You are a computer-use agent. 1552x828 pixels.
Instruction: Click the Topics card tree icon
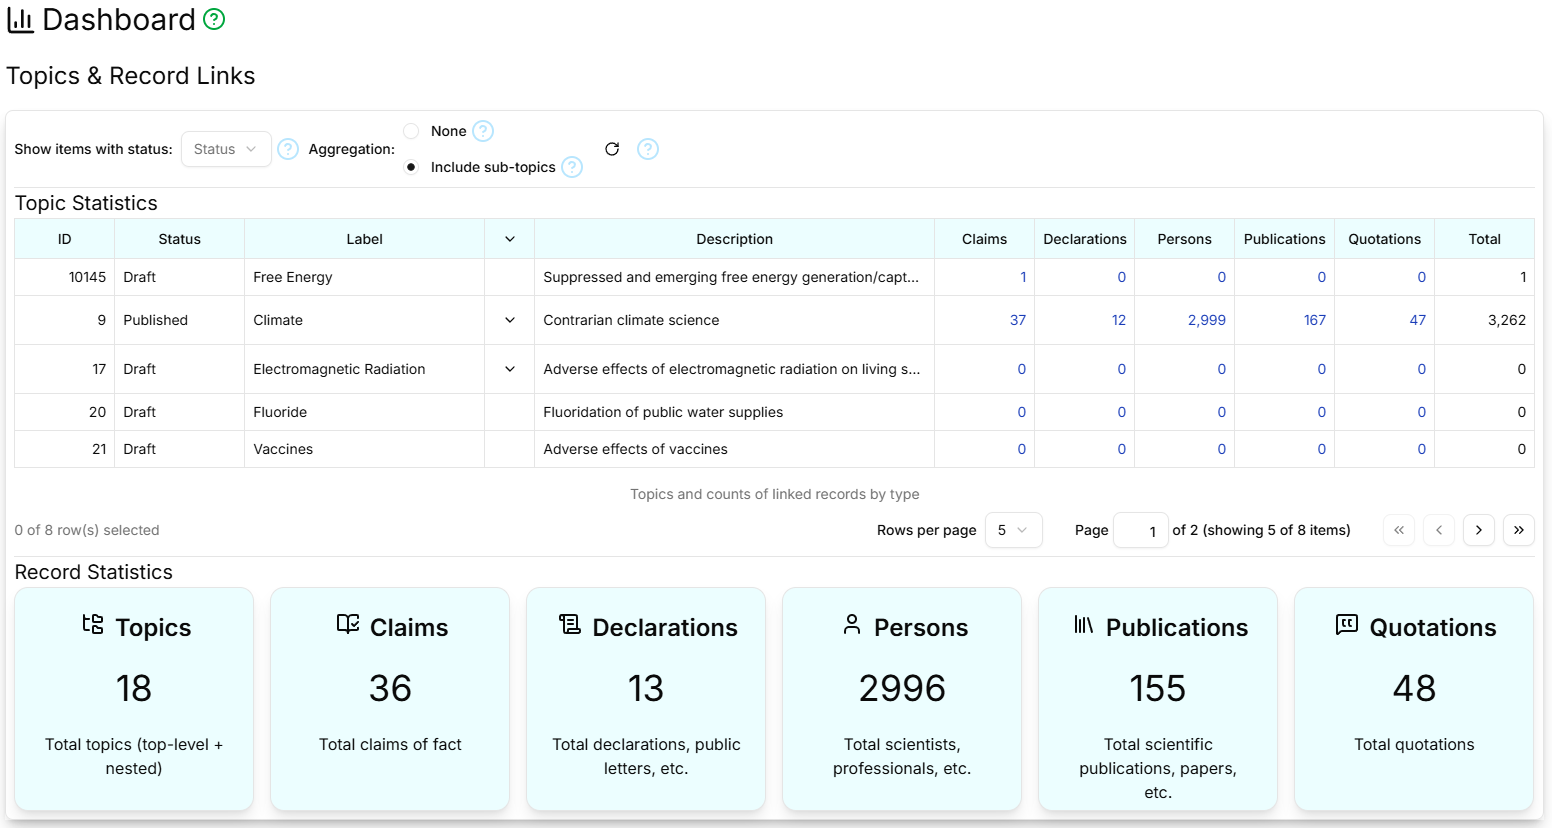tap(93, 625)
